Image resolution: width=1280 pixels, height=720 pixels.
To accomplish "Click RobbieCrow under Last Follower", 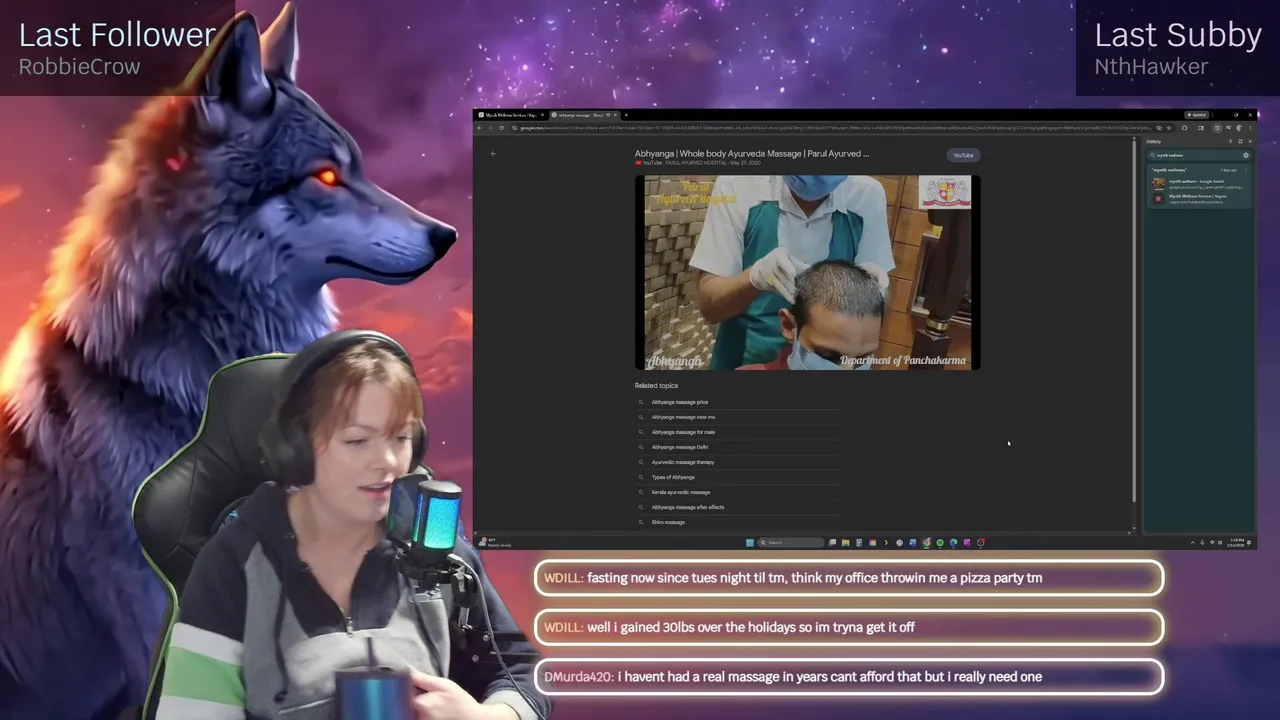I will coord(79,67).
